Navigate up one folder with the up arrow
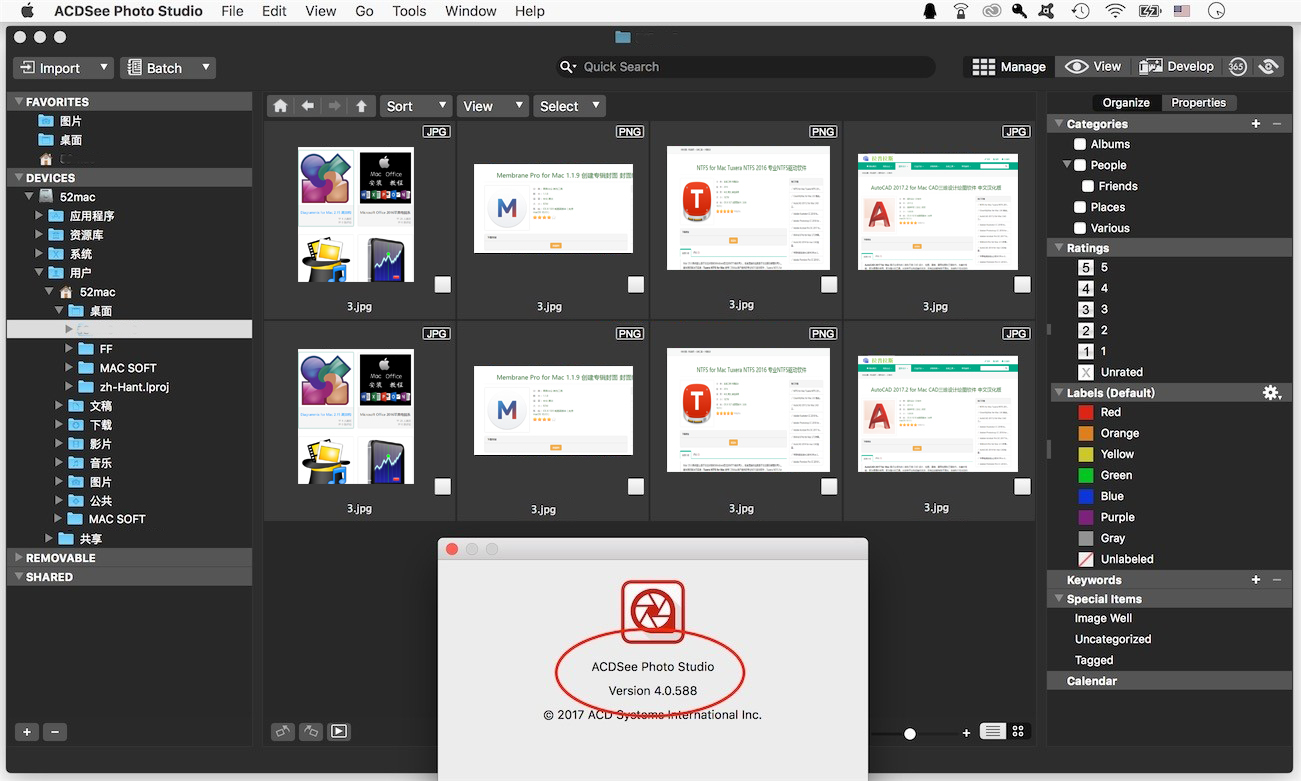The height and width of the screenshot is (781, 1301). click(x=361, y=106)
